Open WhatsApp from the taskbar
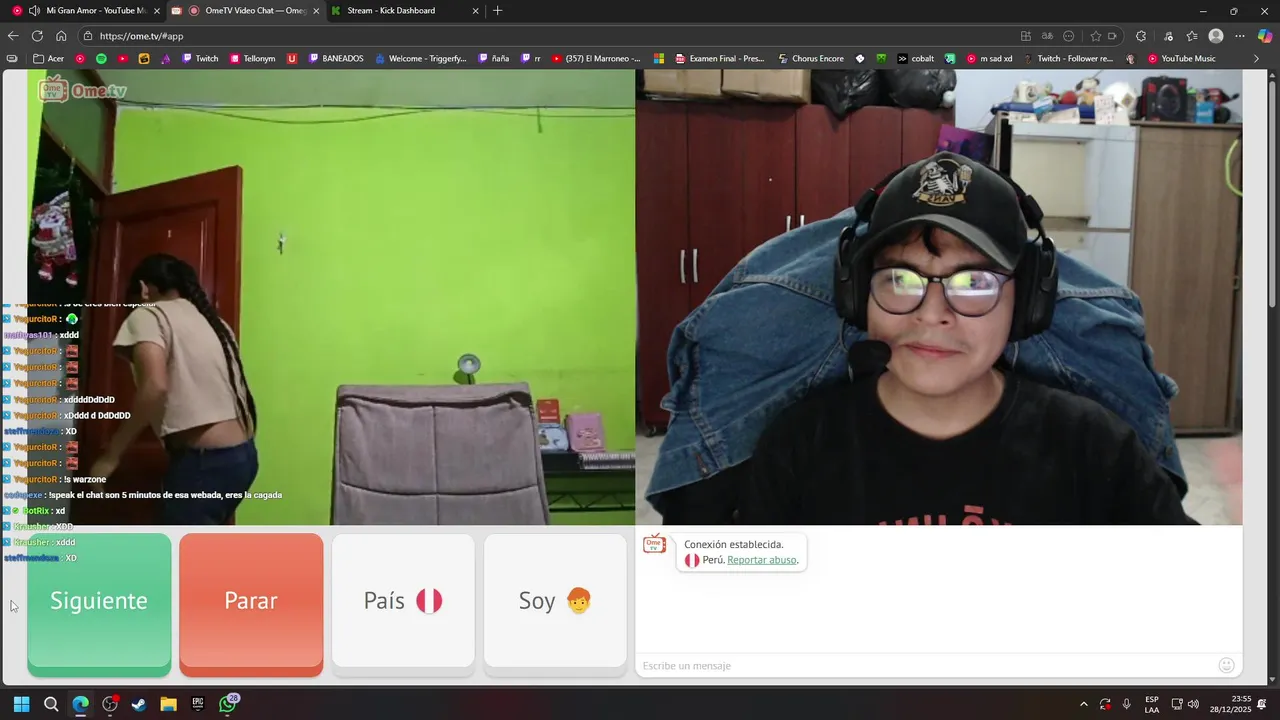 click(228, 704)
